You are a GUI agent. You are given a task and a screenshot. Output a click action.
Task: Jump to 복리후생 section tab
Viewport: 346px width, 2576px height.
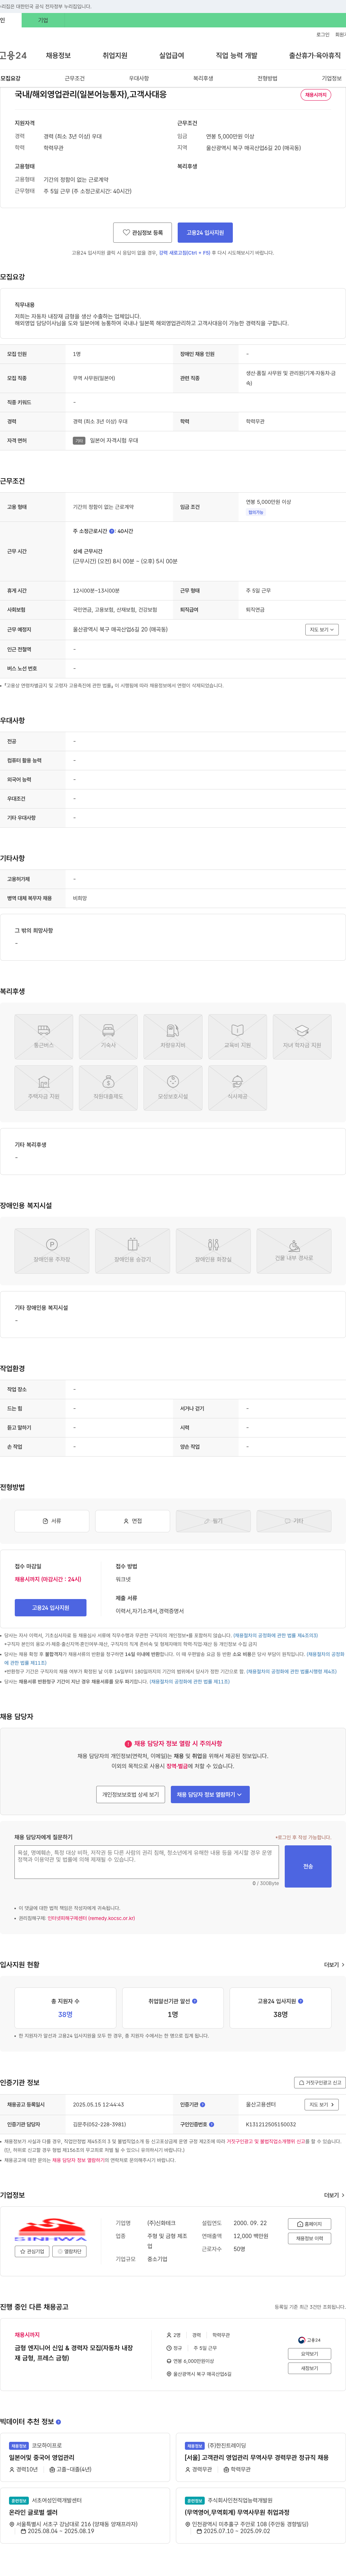[203, 78]
